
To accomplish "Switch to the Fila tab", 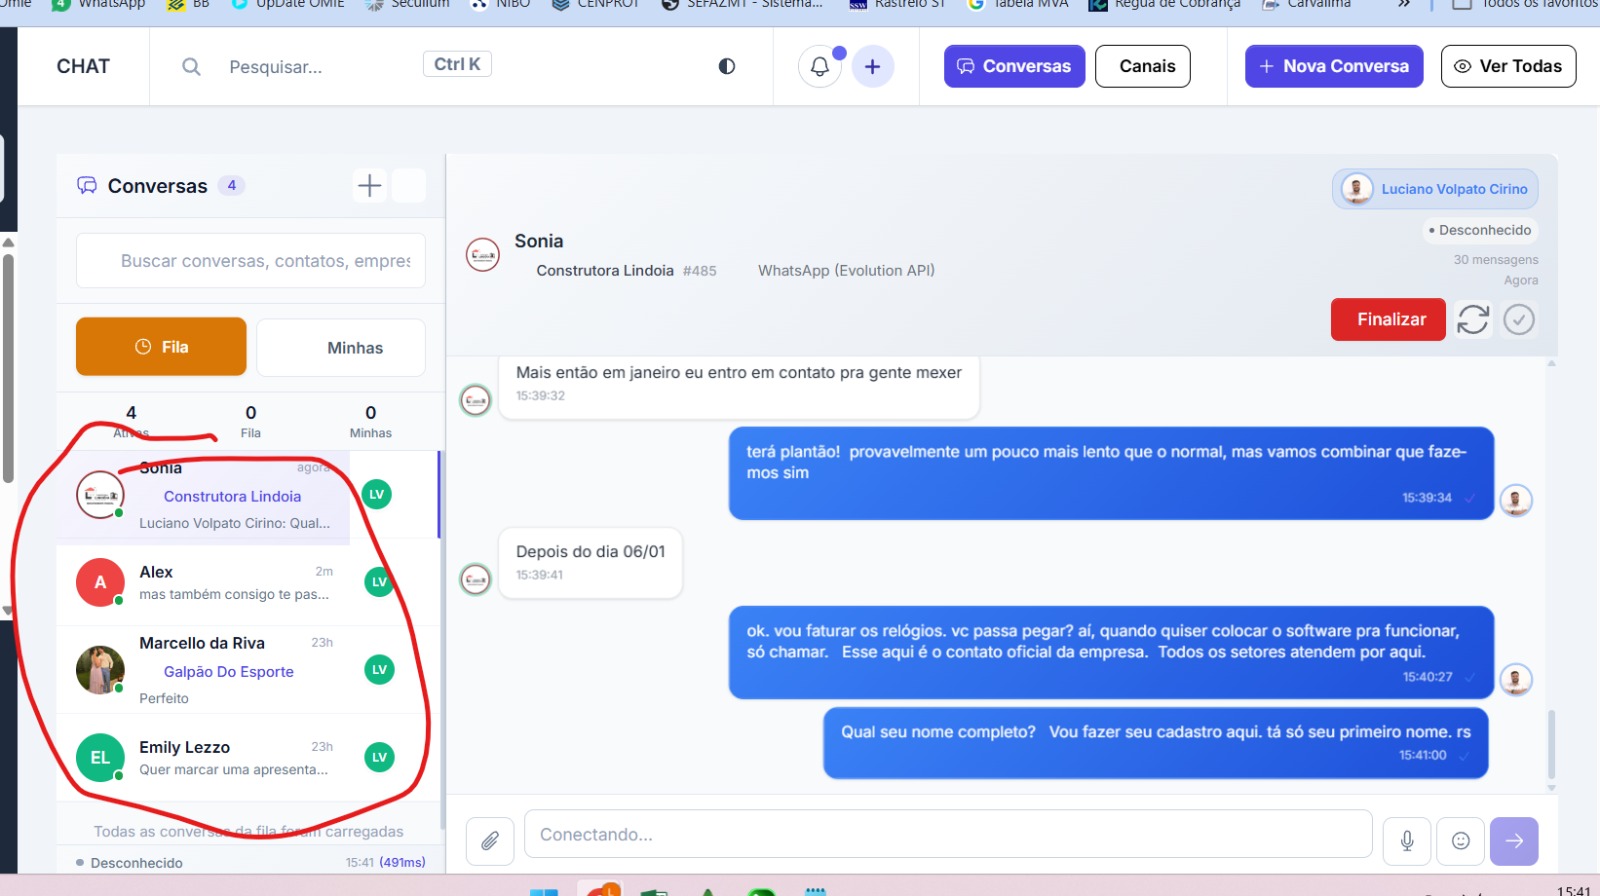I will [161, 347].
